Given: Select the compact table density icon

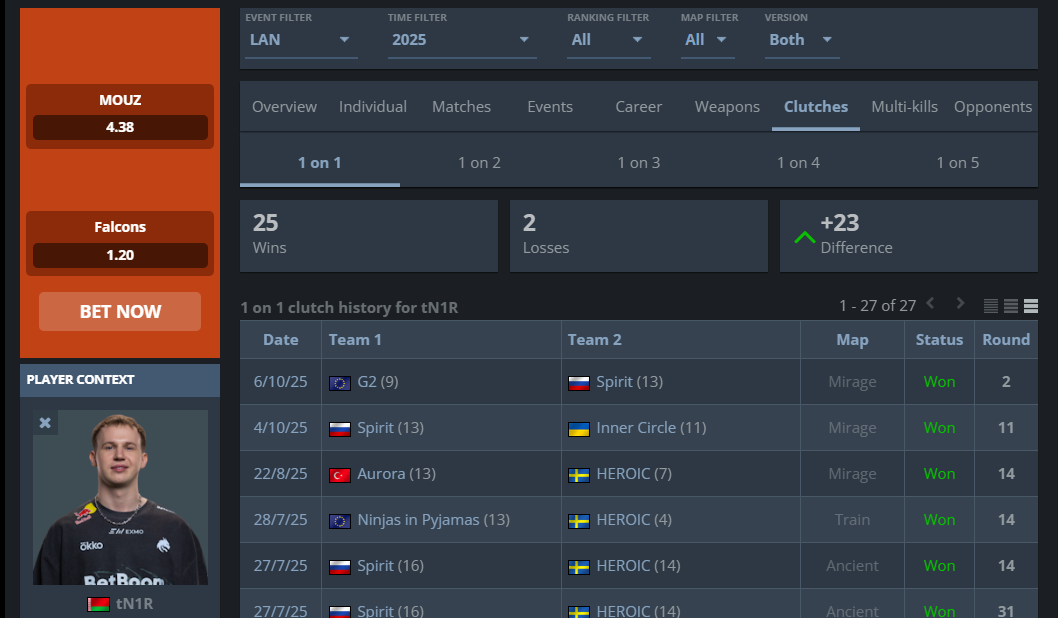Looking at the screenshot, I should 991,306.
